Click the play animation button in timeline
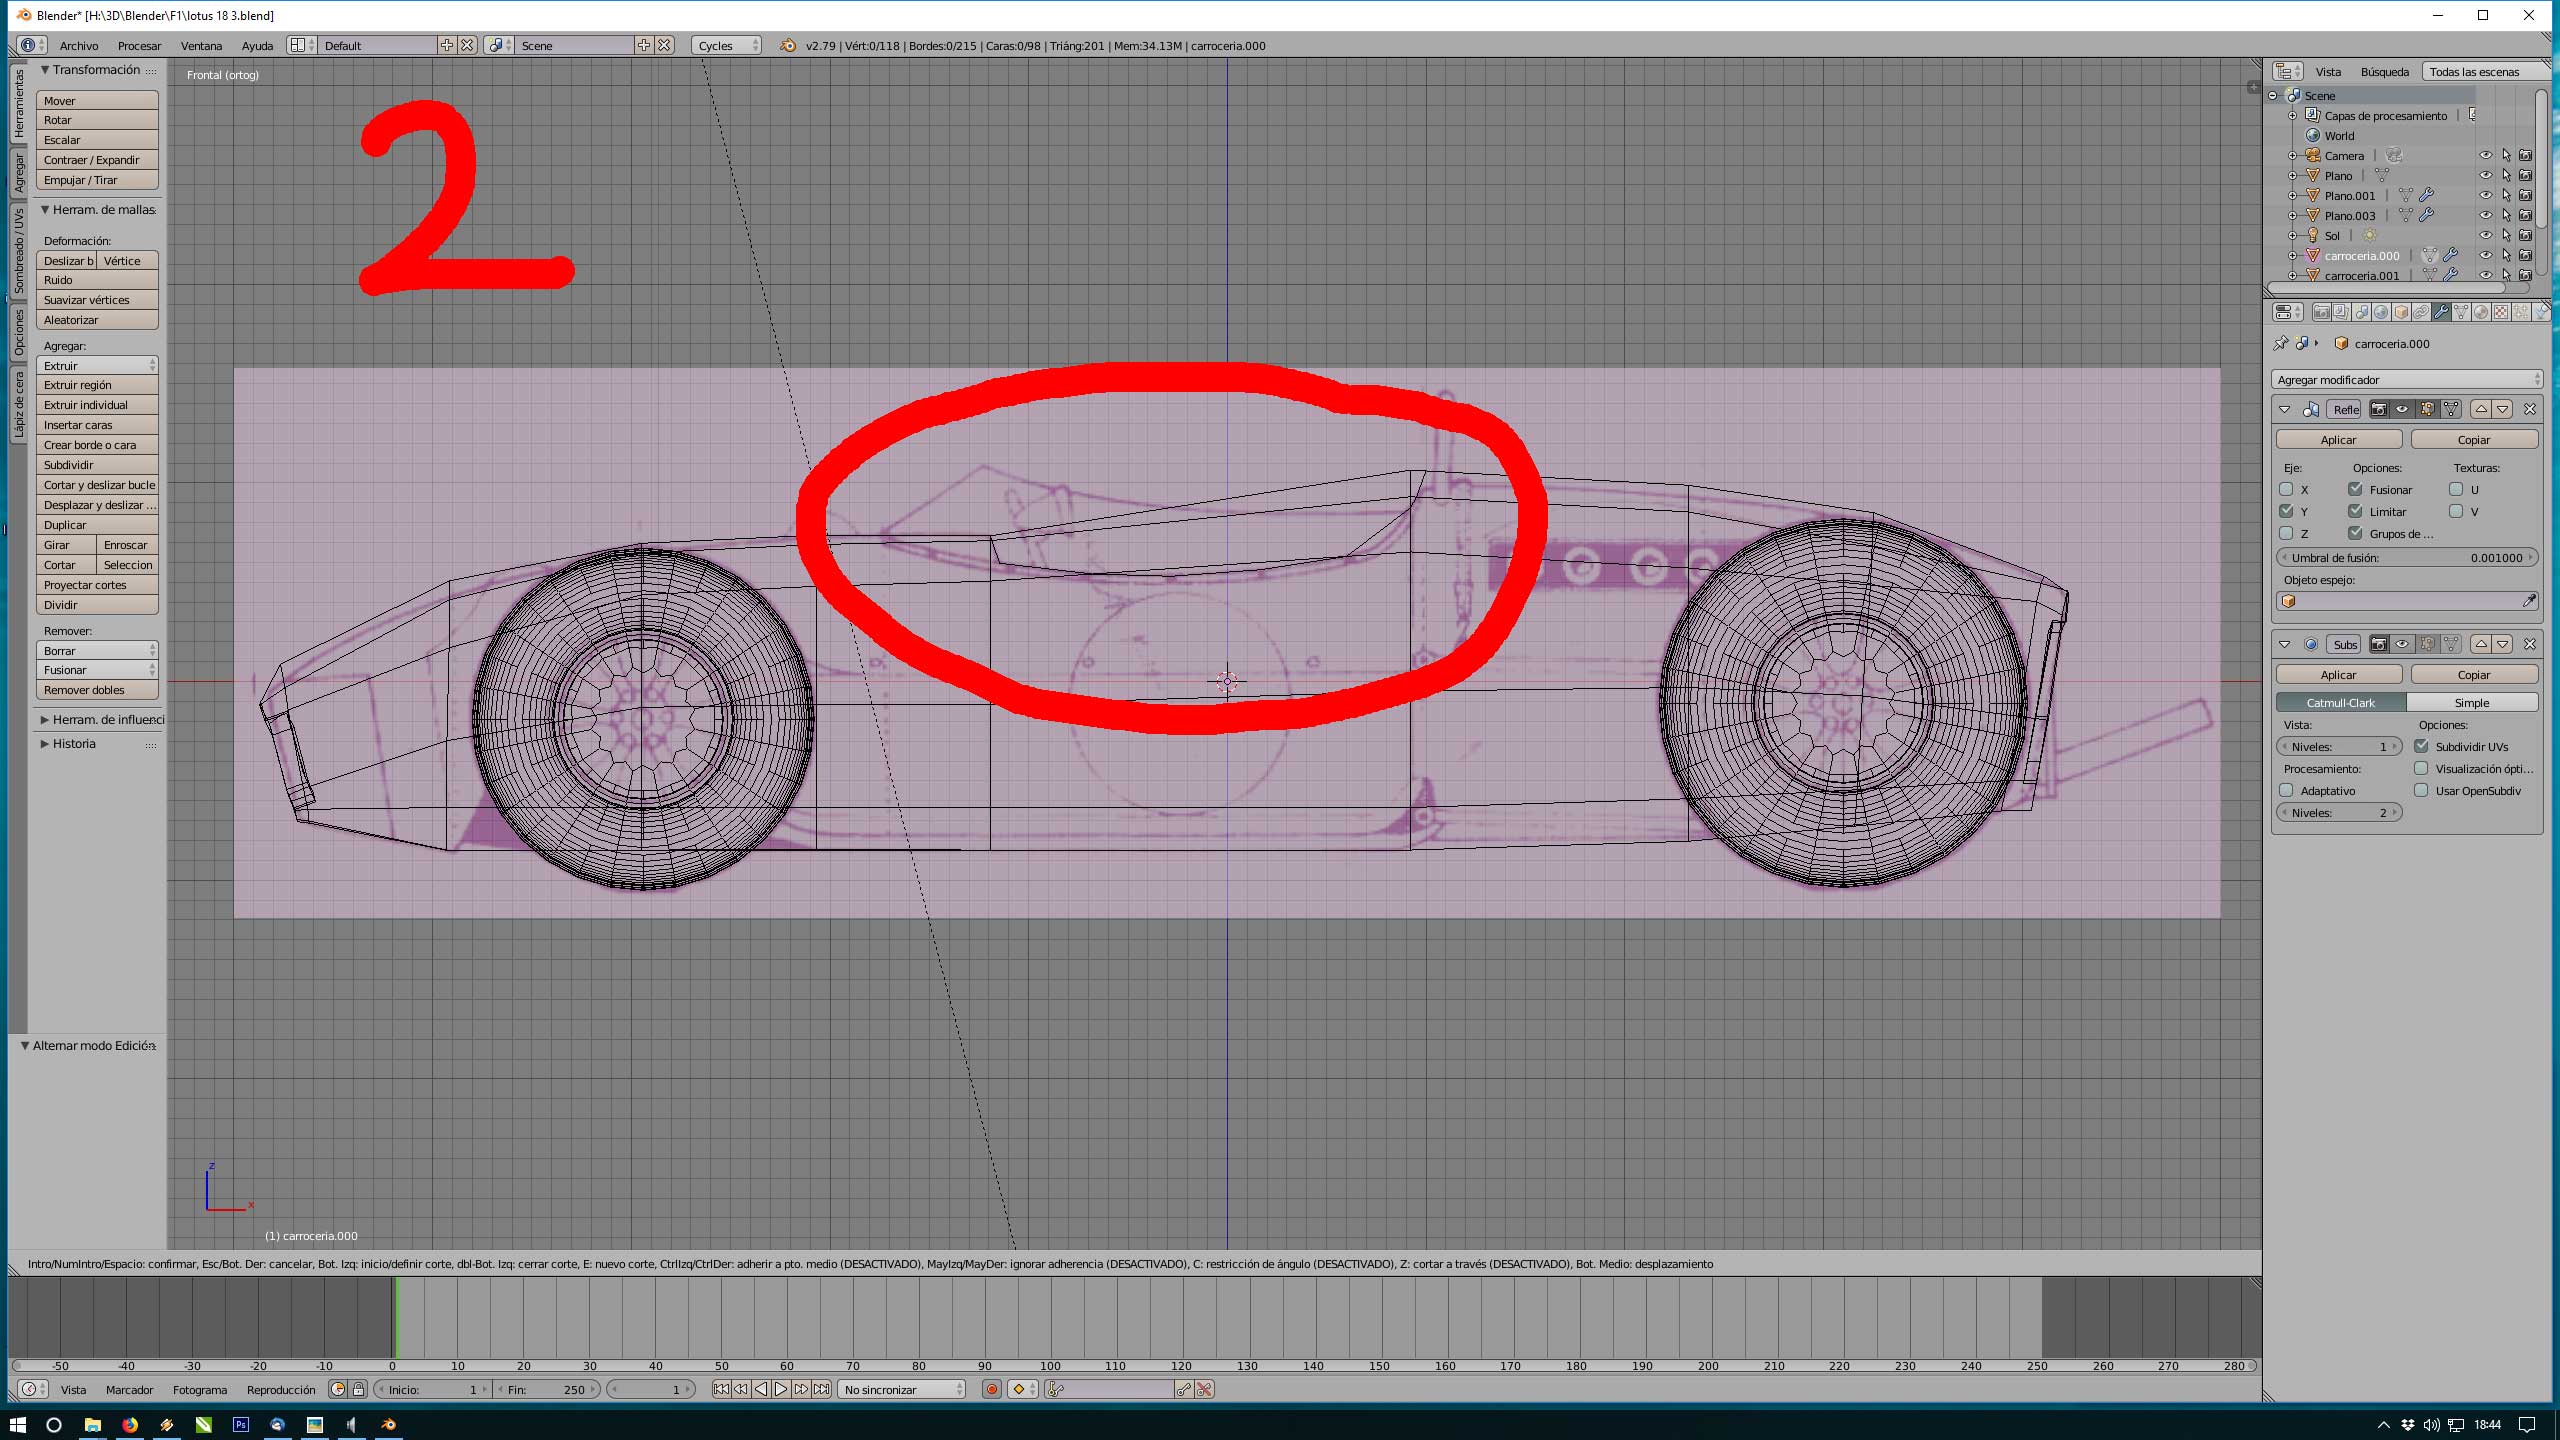 click(781, 1389)
